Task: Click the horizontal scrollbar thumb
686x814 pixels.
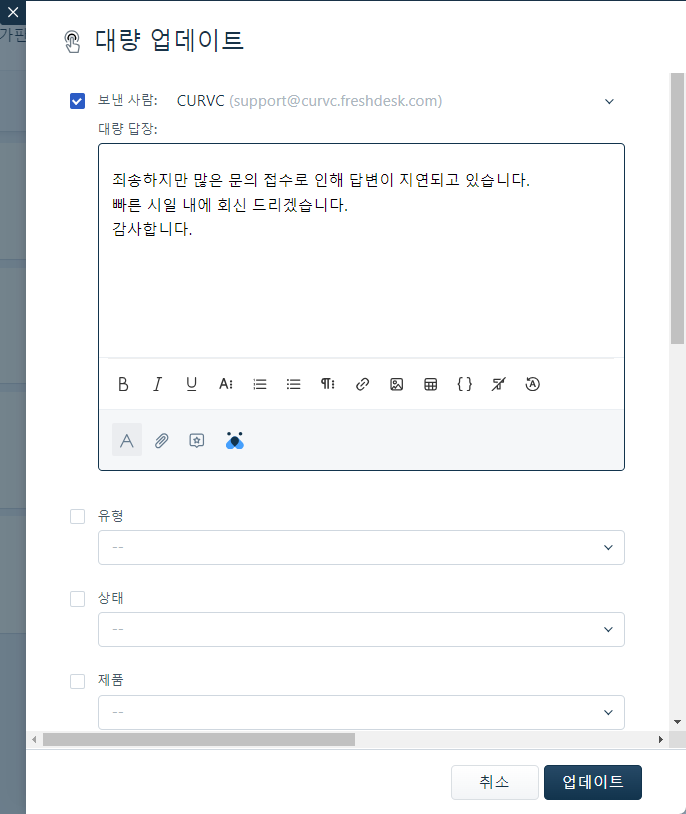Action: [x=199, y=739]
